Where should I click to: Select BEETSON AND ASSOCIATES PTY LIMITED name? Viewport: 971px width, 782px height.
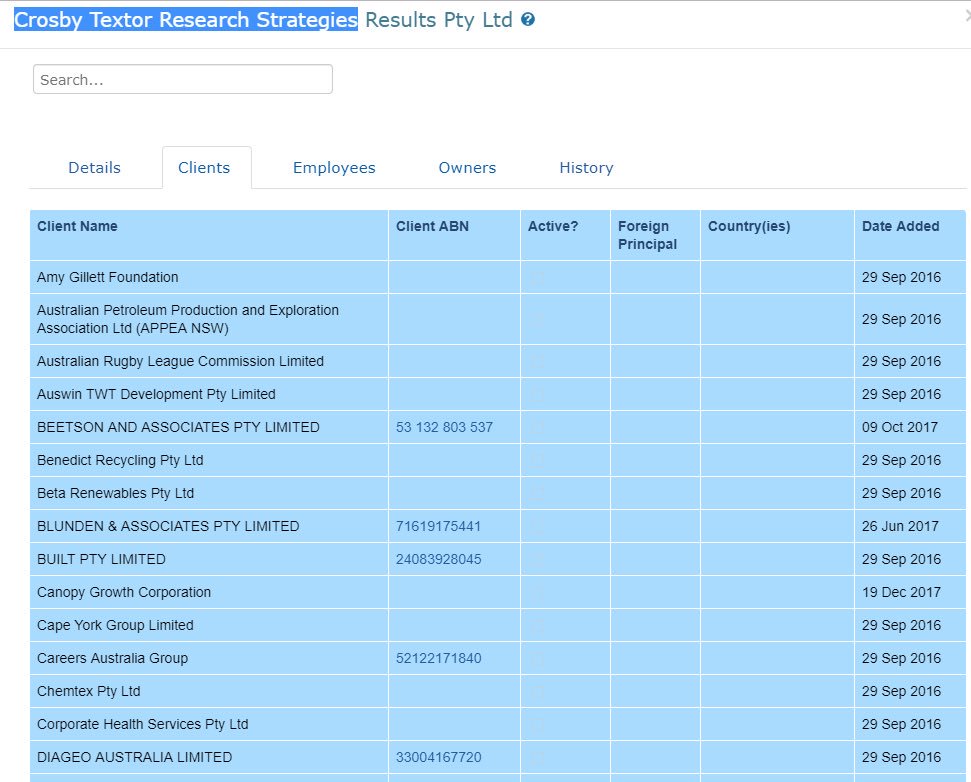pos(178,427)
